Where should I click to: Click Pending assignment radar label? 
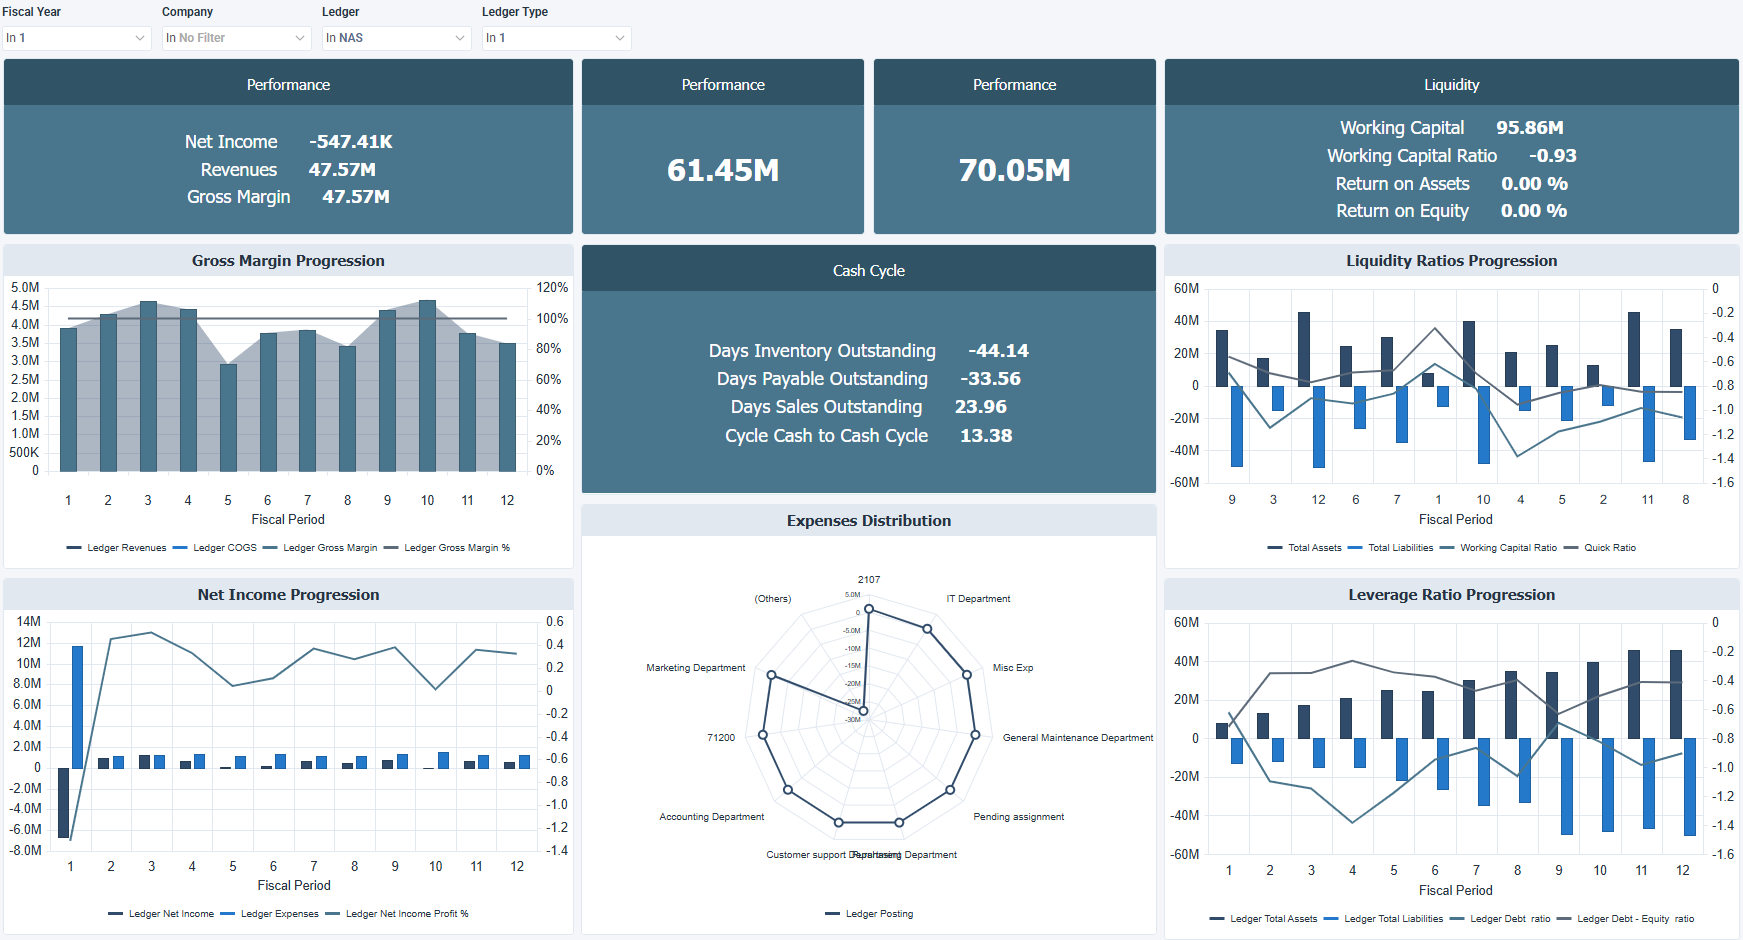tap(1019, 817)
